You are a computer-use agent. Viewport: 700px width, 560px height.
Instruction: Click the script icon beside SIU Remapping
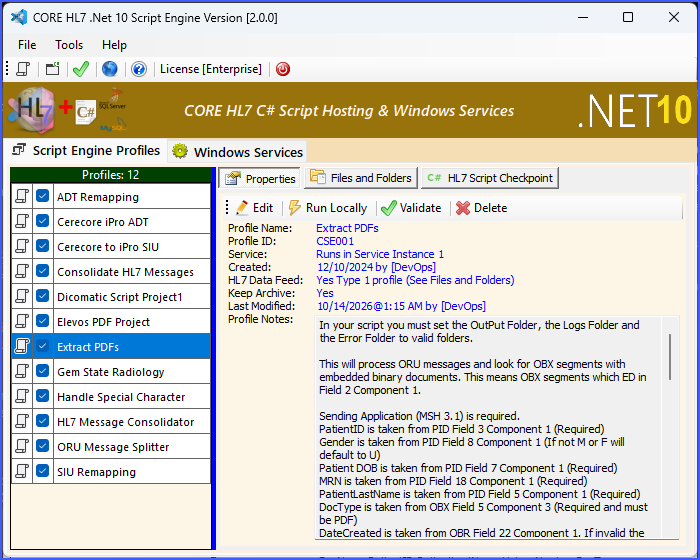tap(22, 472)
